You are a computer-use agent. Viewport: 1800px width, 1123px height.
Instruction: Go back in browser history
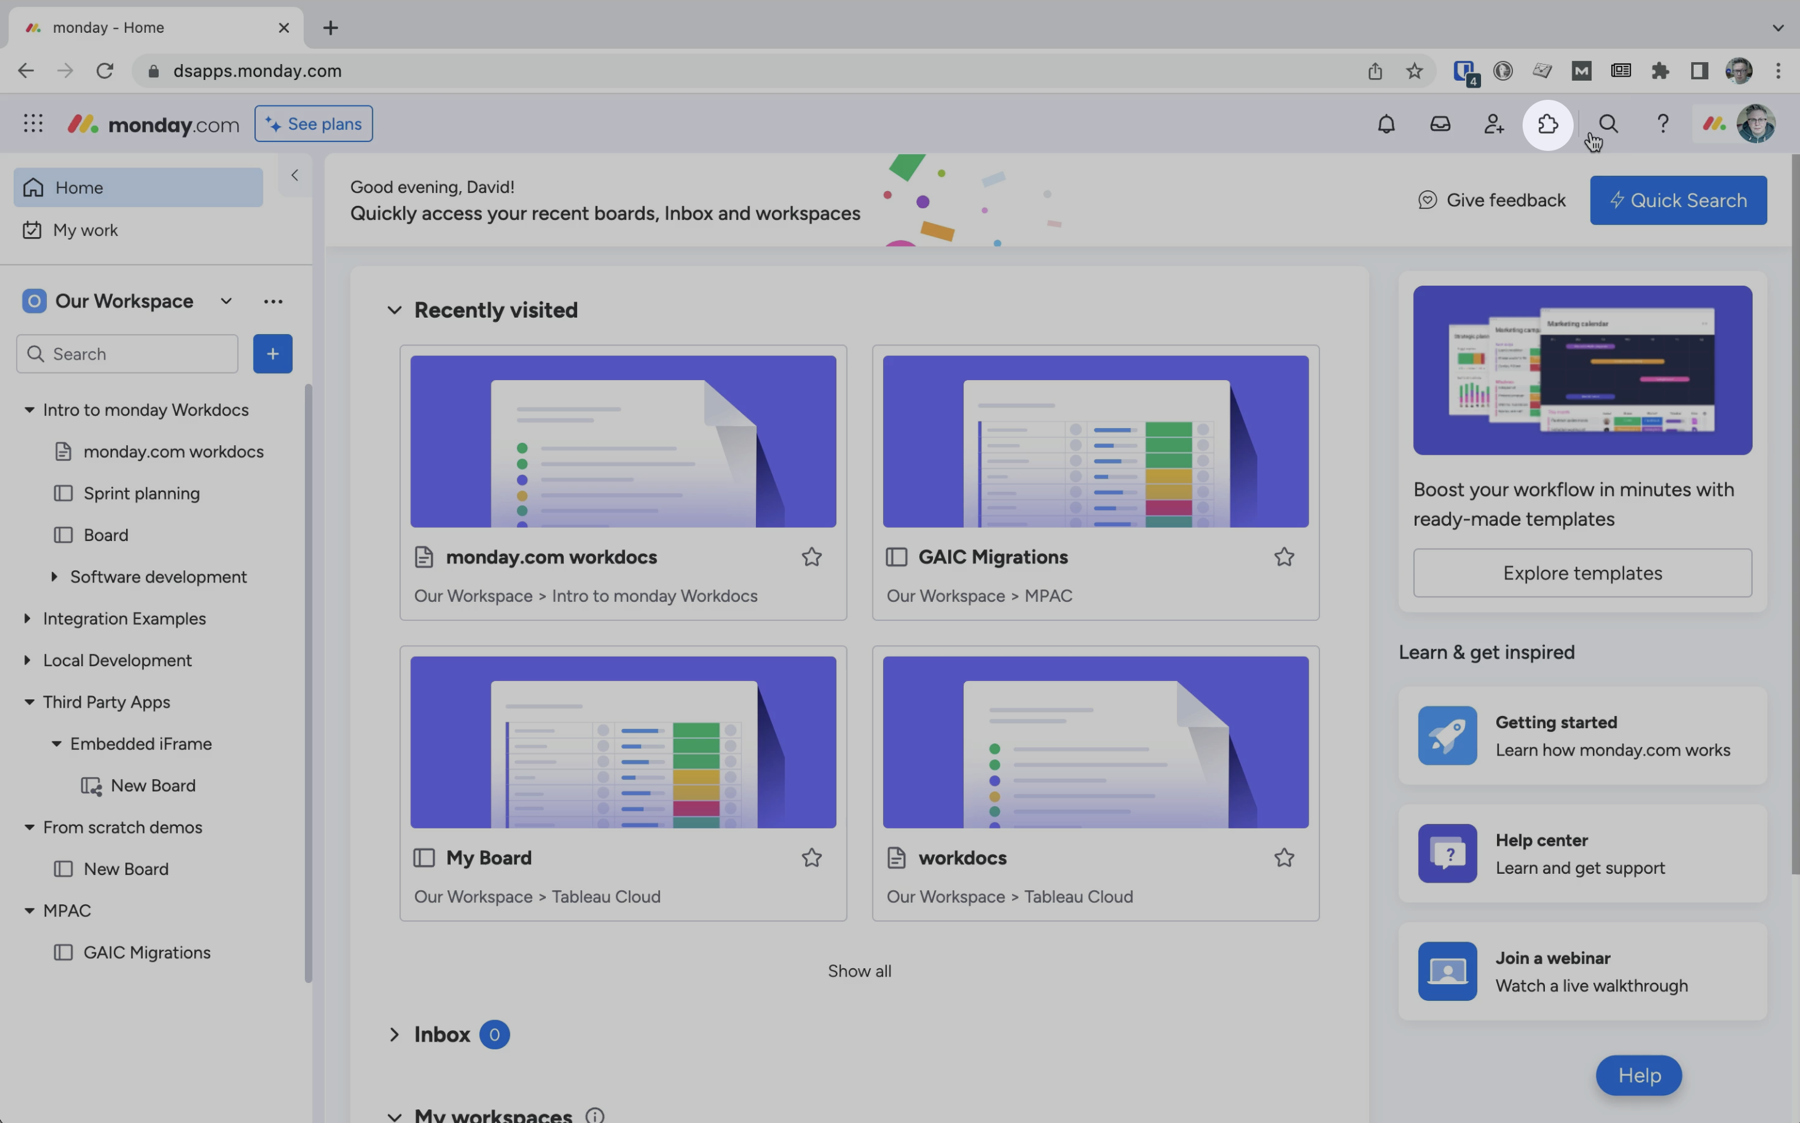[26, 71]
